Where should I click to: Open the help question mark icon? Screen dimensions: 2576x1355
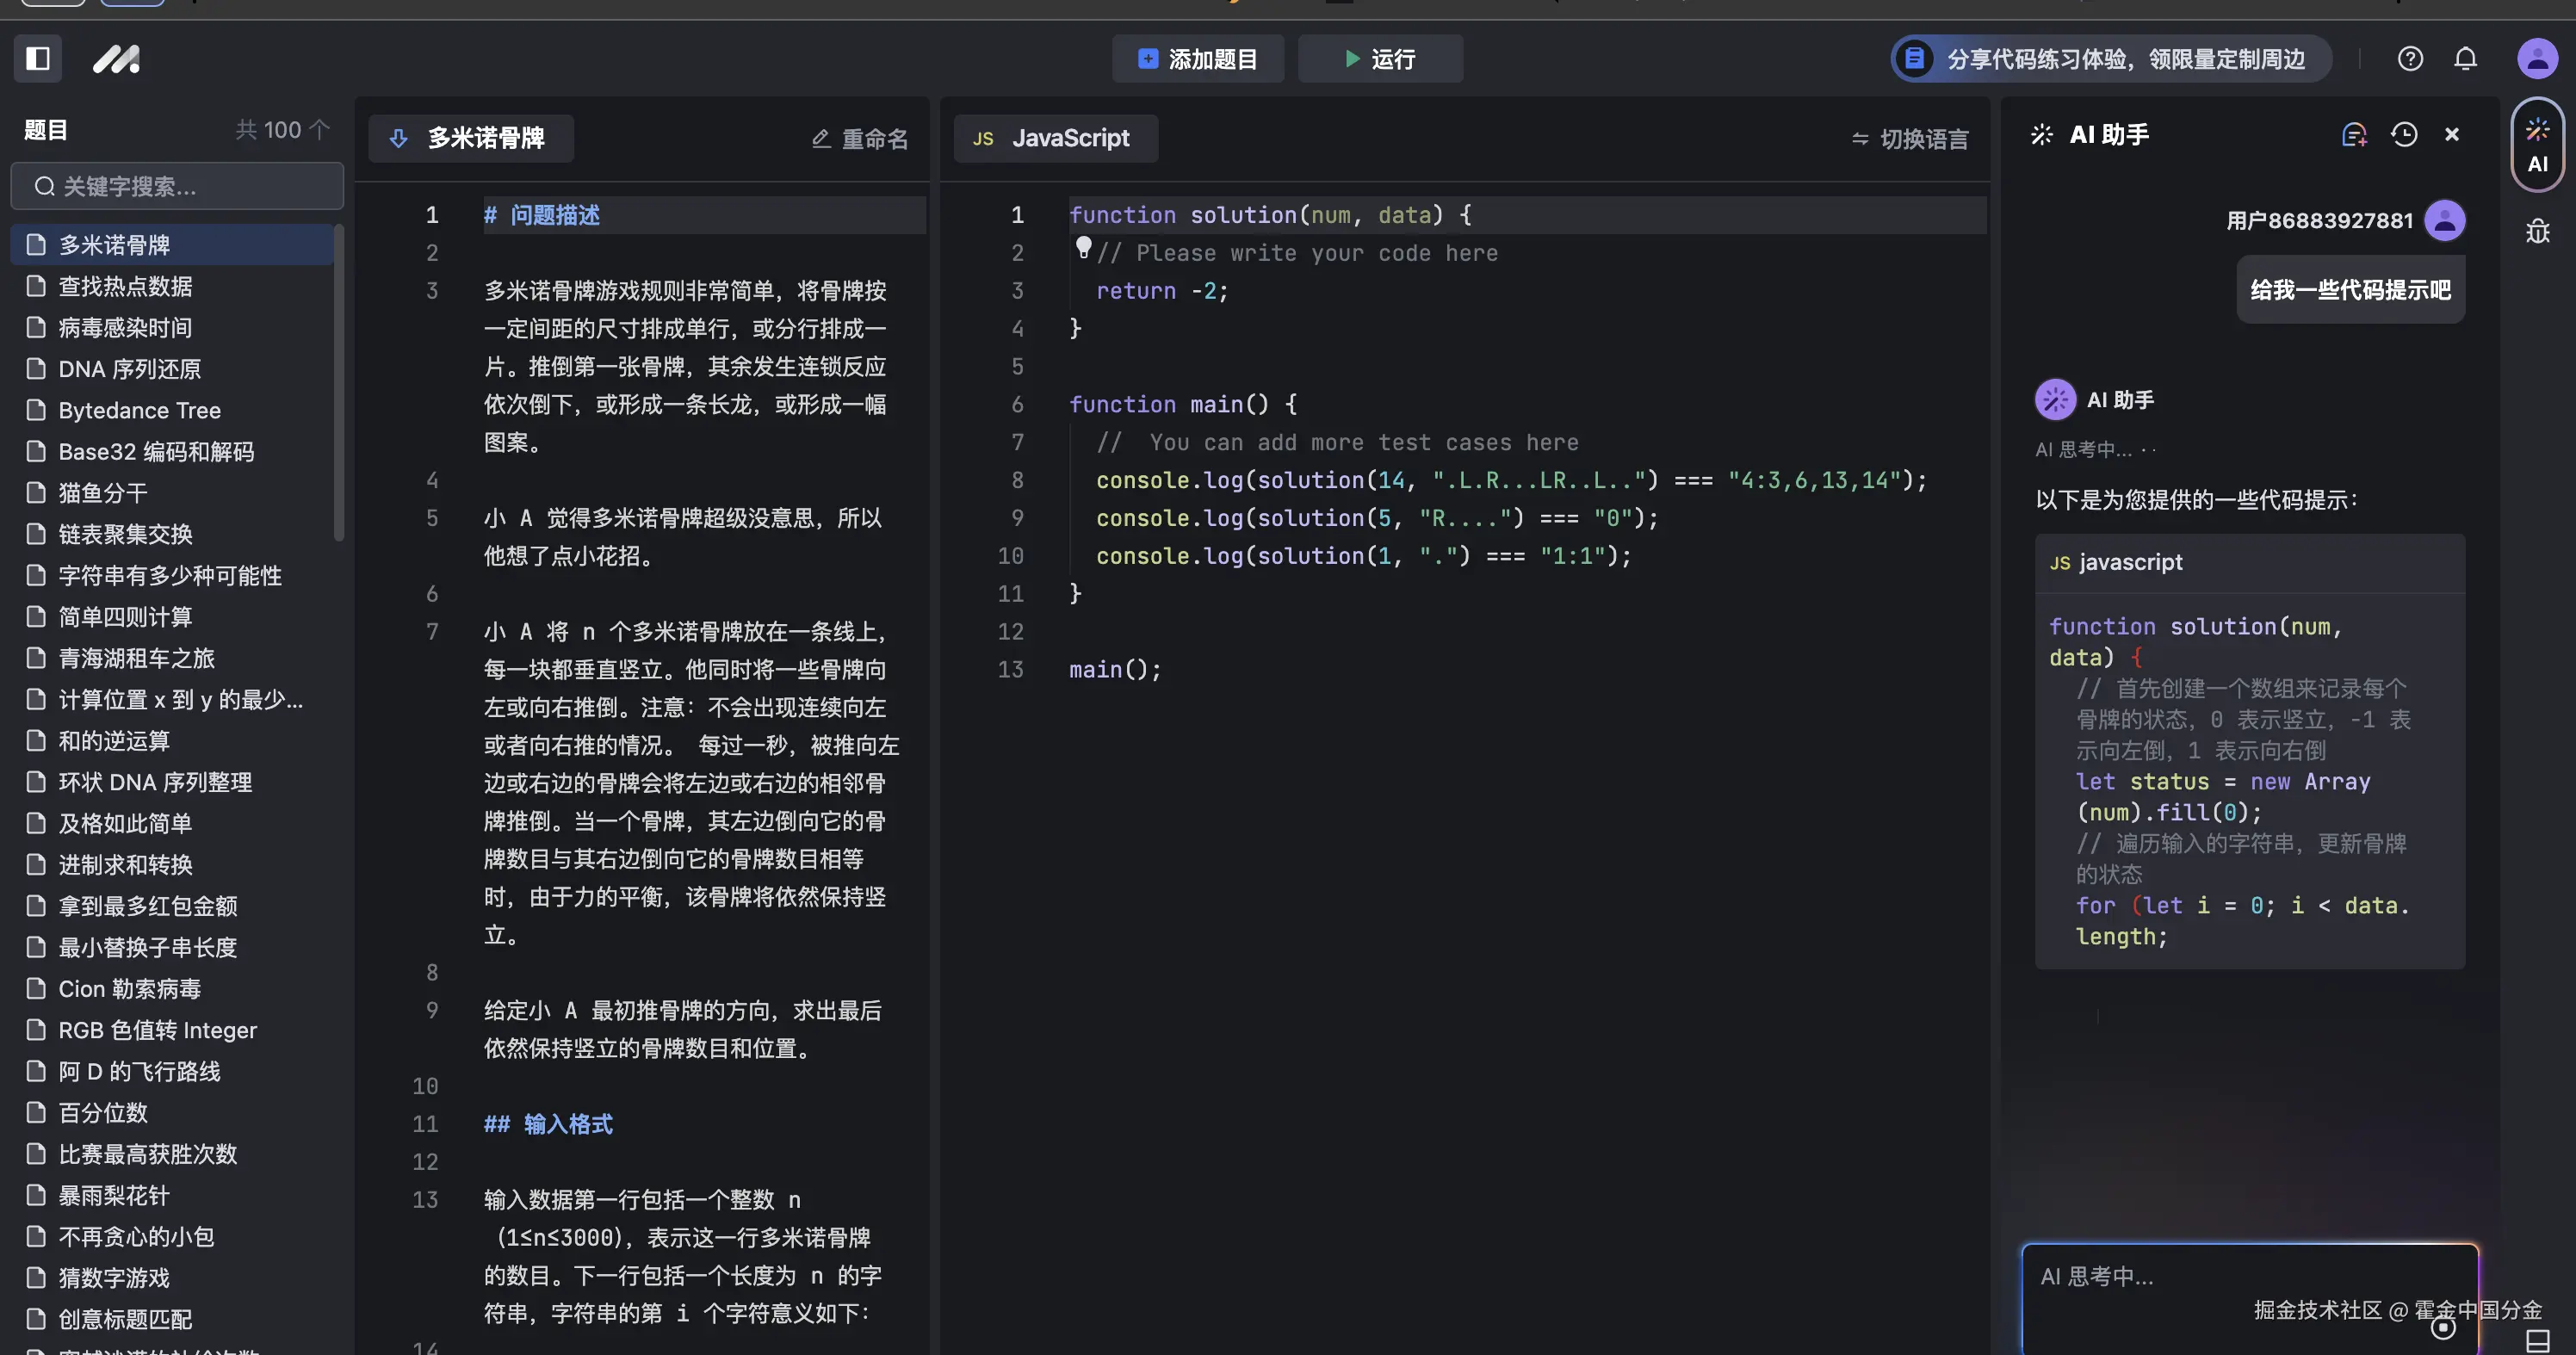point(2410,59)
